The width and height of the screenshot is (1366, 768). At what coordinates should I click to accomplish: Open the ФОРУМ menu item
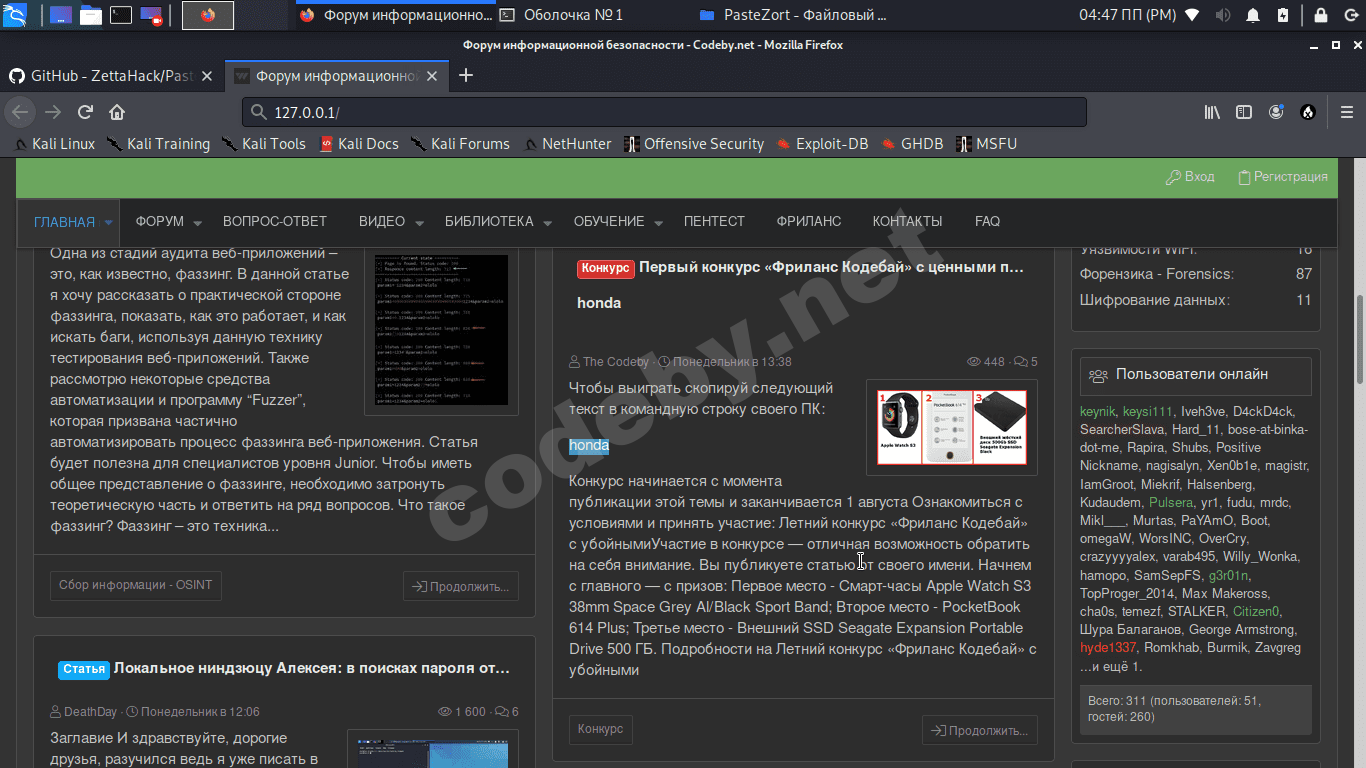[160, 222]
